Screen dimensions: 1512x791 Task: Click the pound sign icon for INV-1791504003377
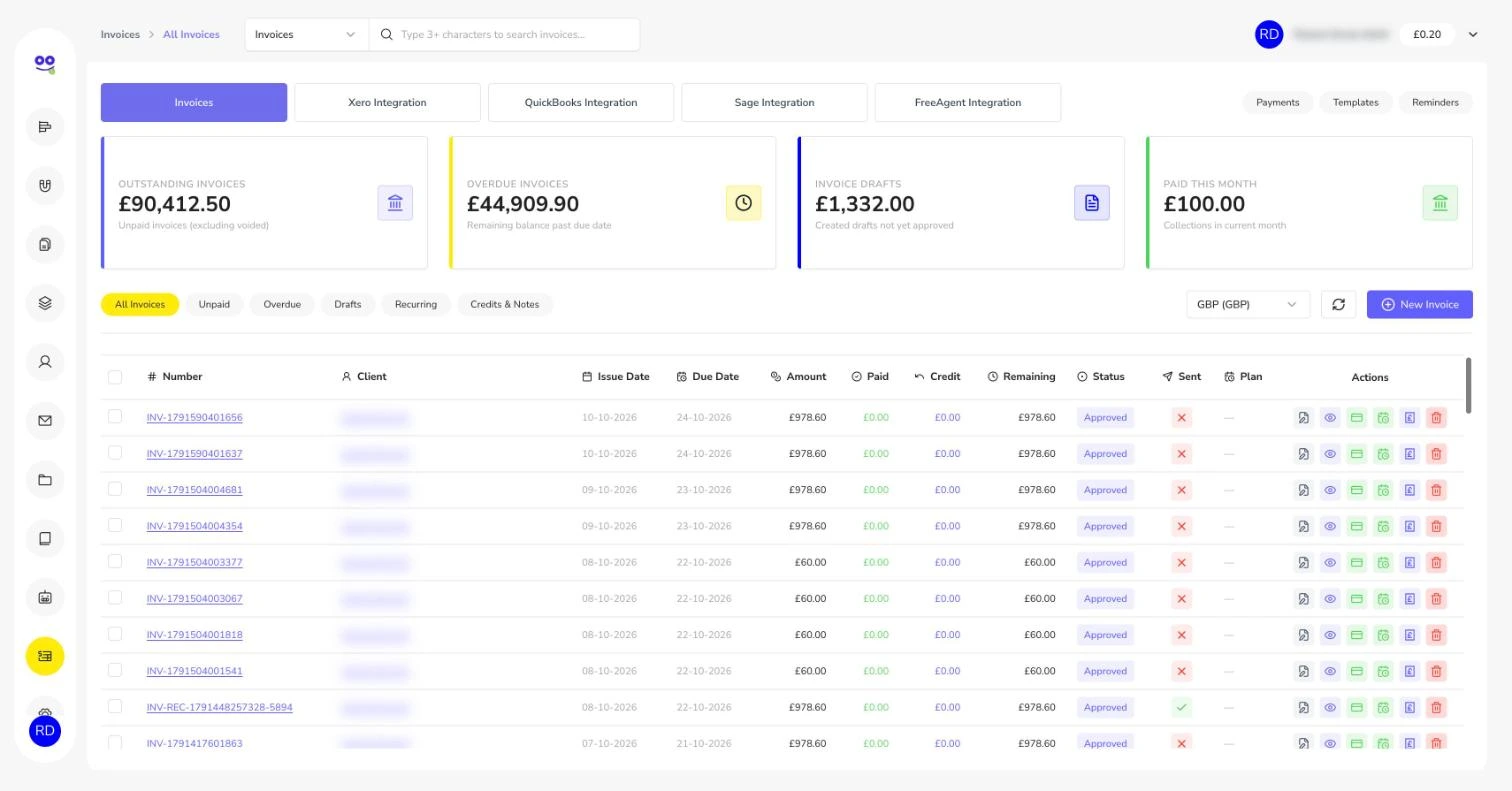pyautogui.click(x=1410, y=563)
